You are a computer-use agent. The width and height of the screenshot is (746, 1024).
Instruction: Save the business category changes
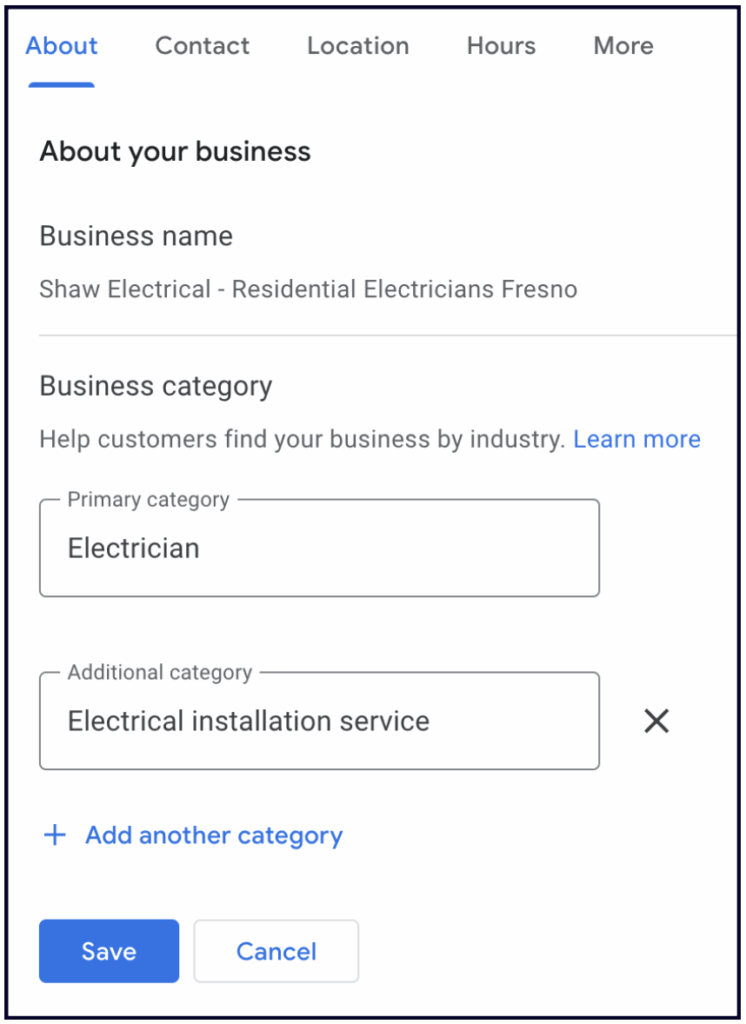[x=109, y=951]
